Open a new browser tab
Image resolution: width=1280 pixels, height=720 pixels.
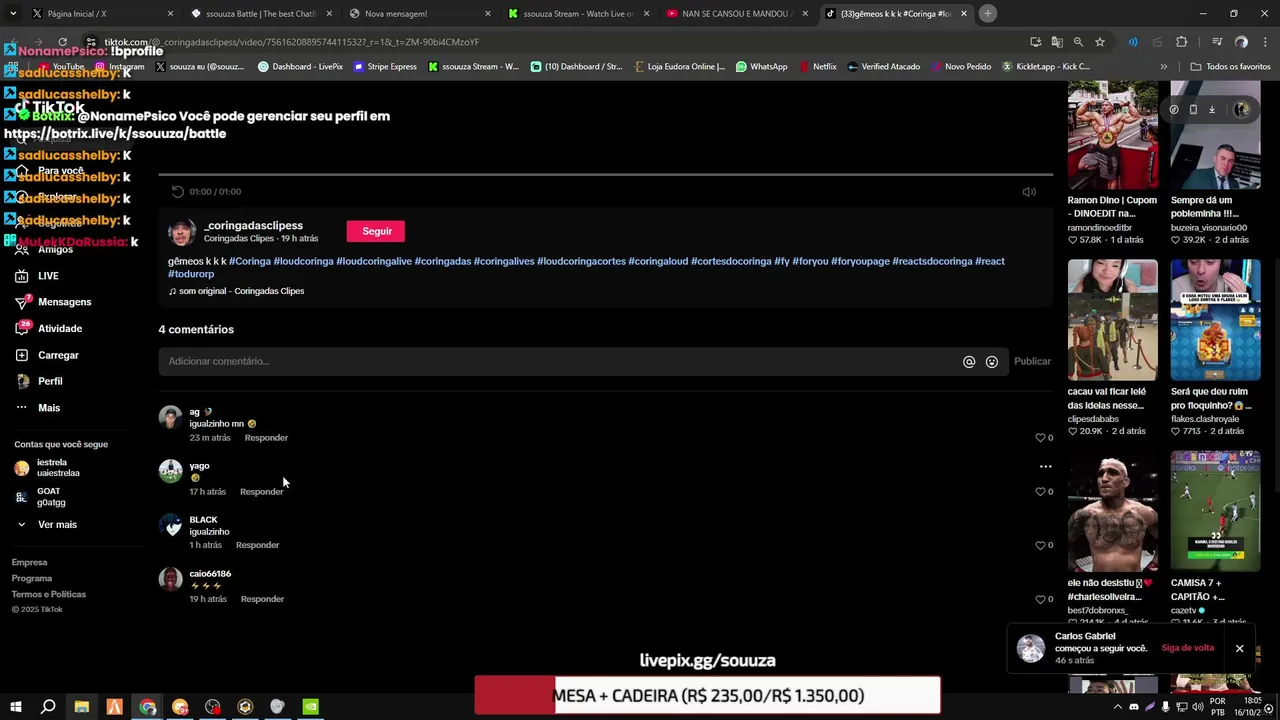pyautogui.click(x=987, y=13)
